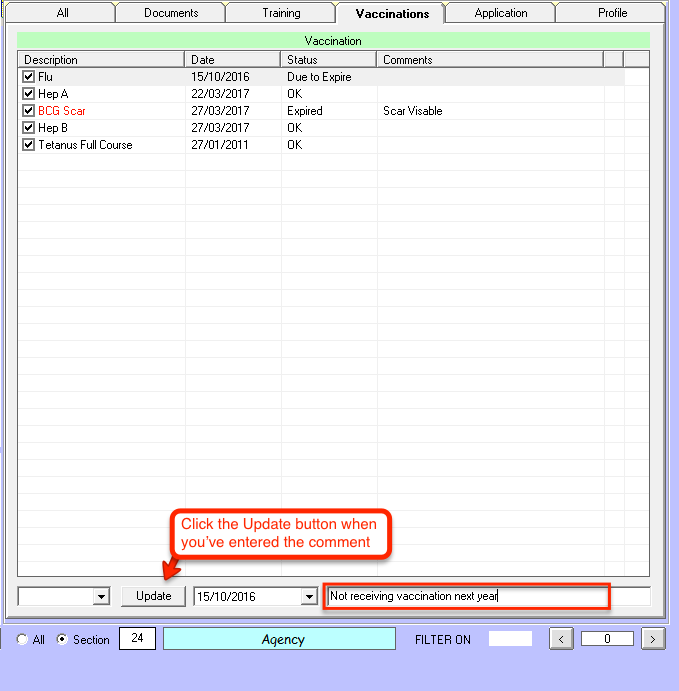Switch to the Documents tab
This screenshot has width=679, height=691.
coord(171,13)
